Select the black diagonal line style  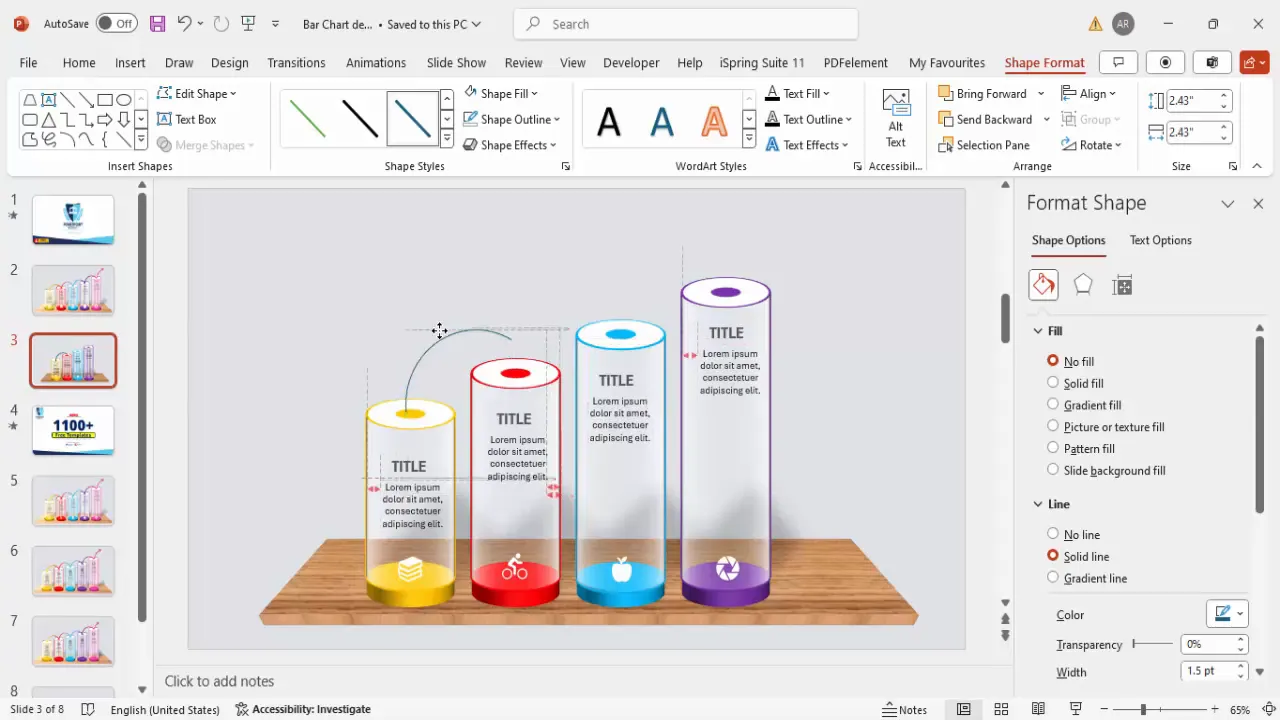tap(360, 118)
